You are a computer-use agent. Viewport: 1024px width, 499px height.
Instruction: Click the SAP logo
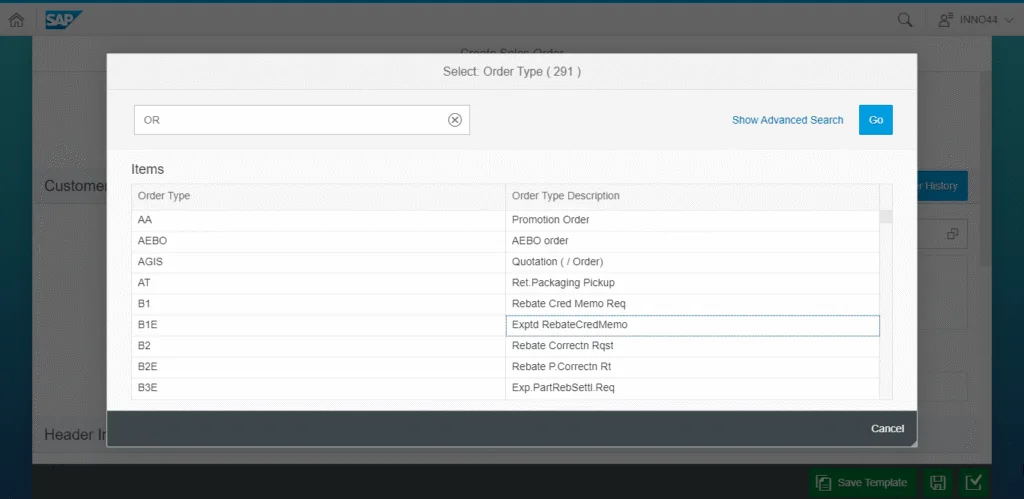pyautogui.click(x=63, y=20)
